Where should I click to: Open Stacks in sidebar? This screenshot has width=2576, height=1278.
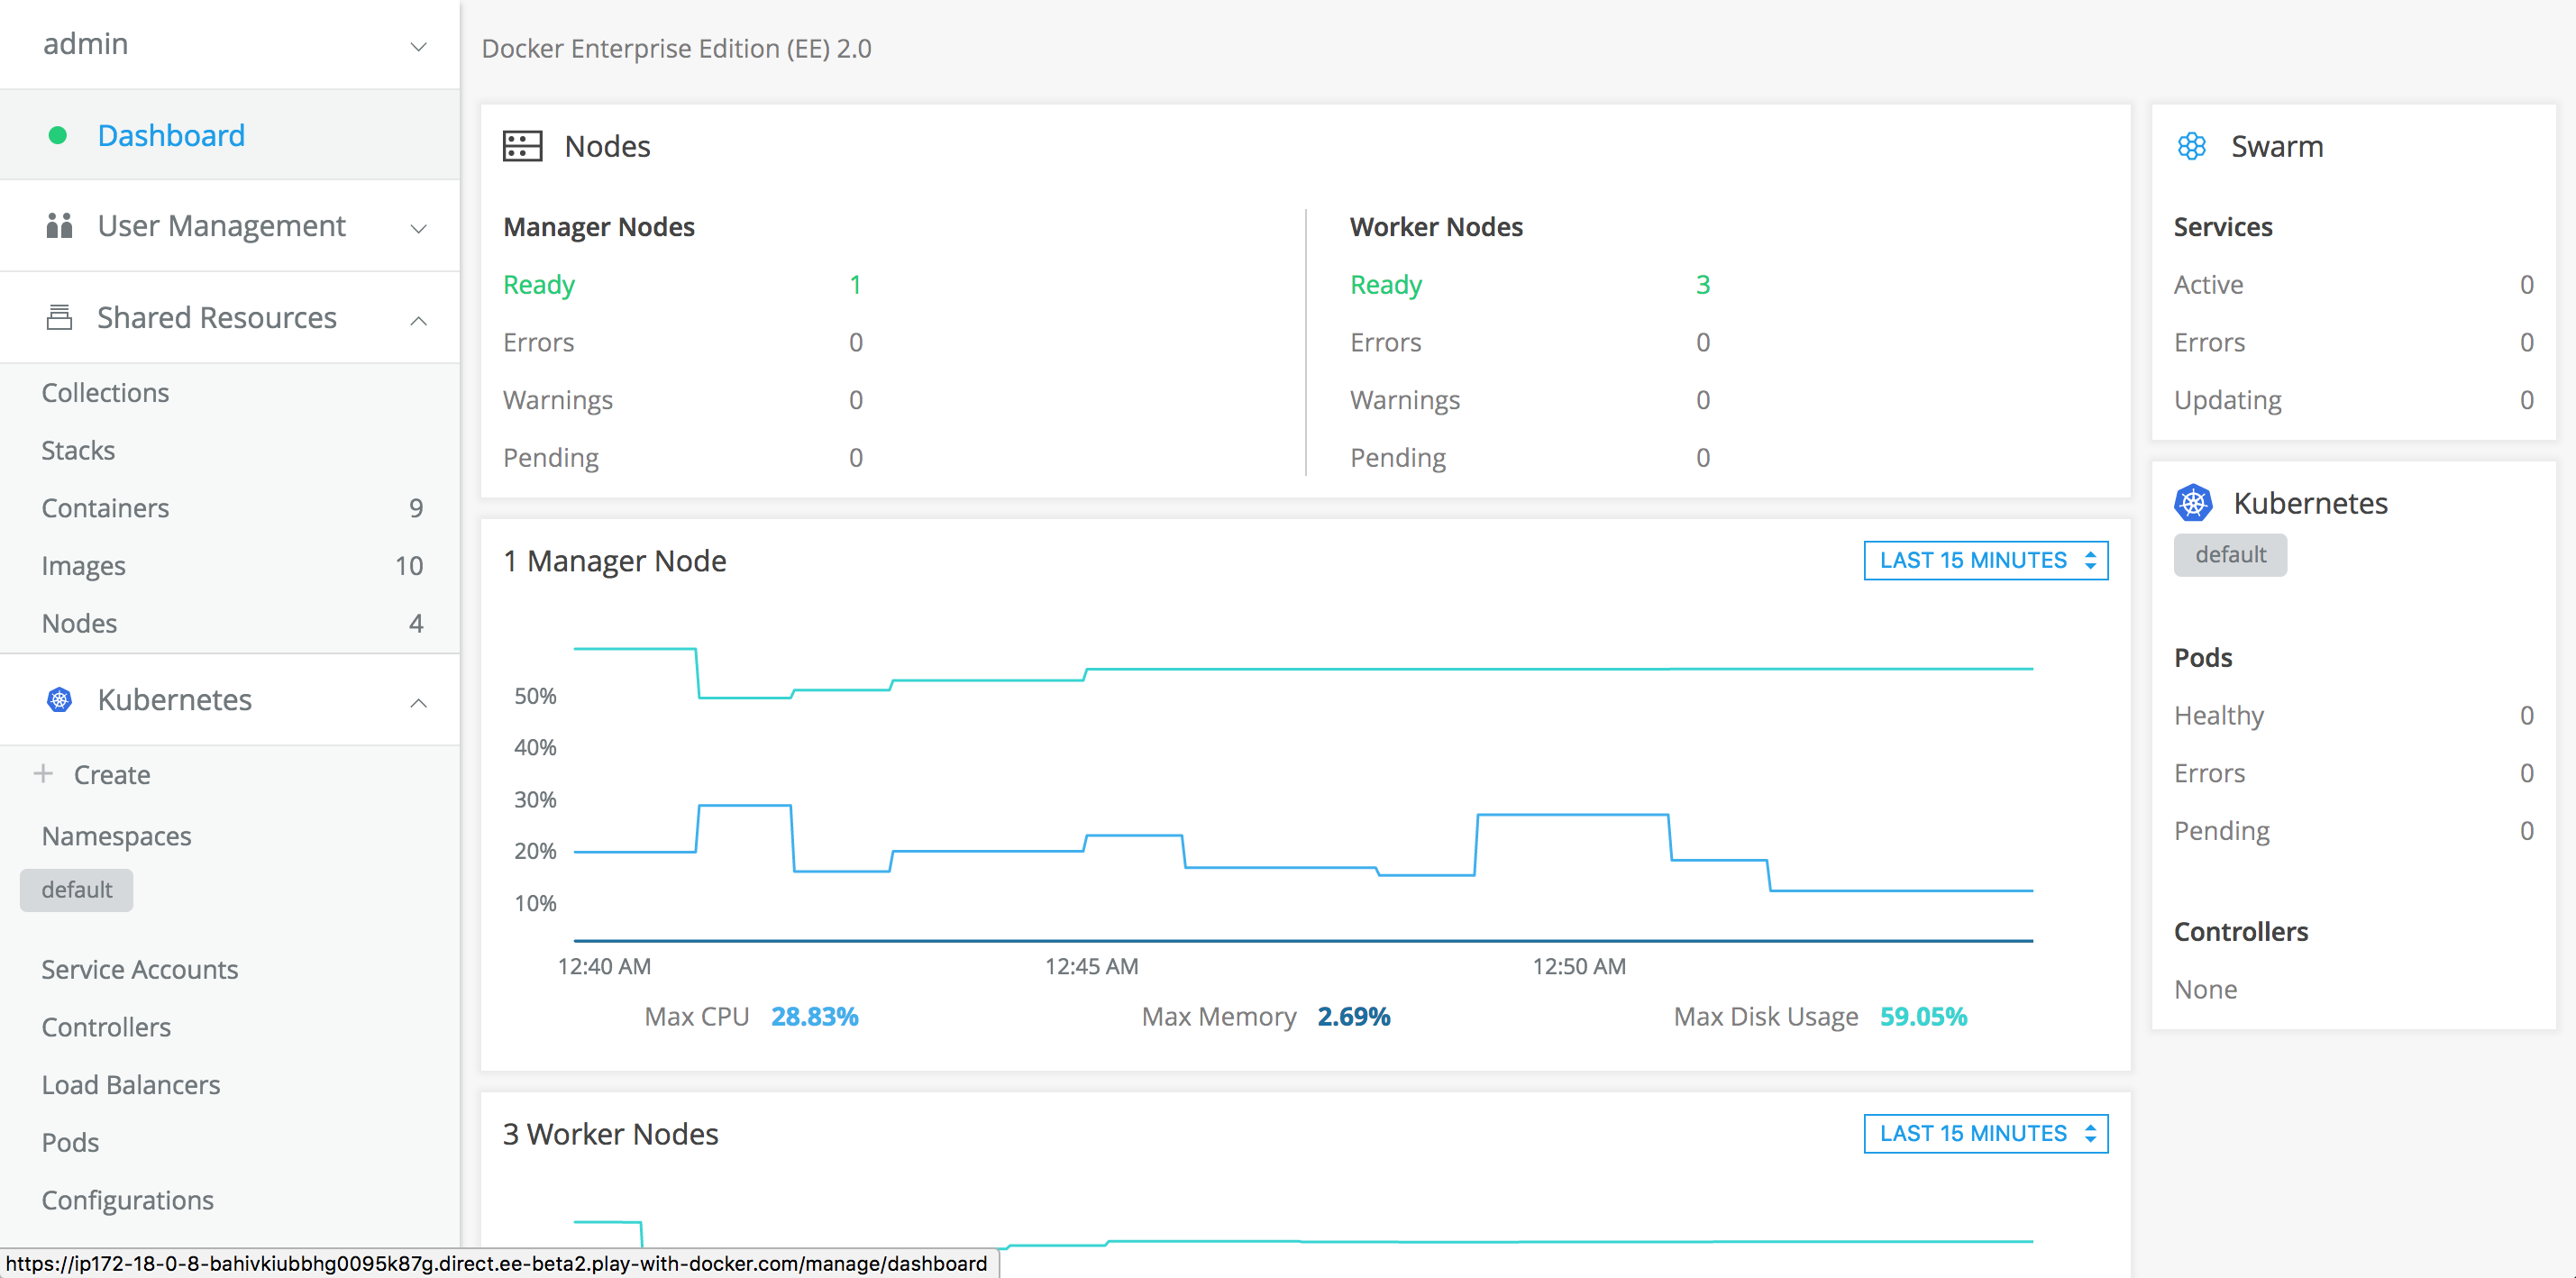coord(78,450)
